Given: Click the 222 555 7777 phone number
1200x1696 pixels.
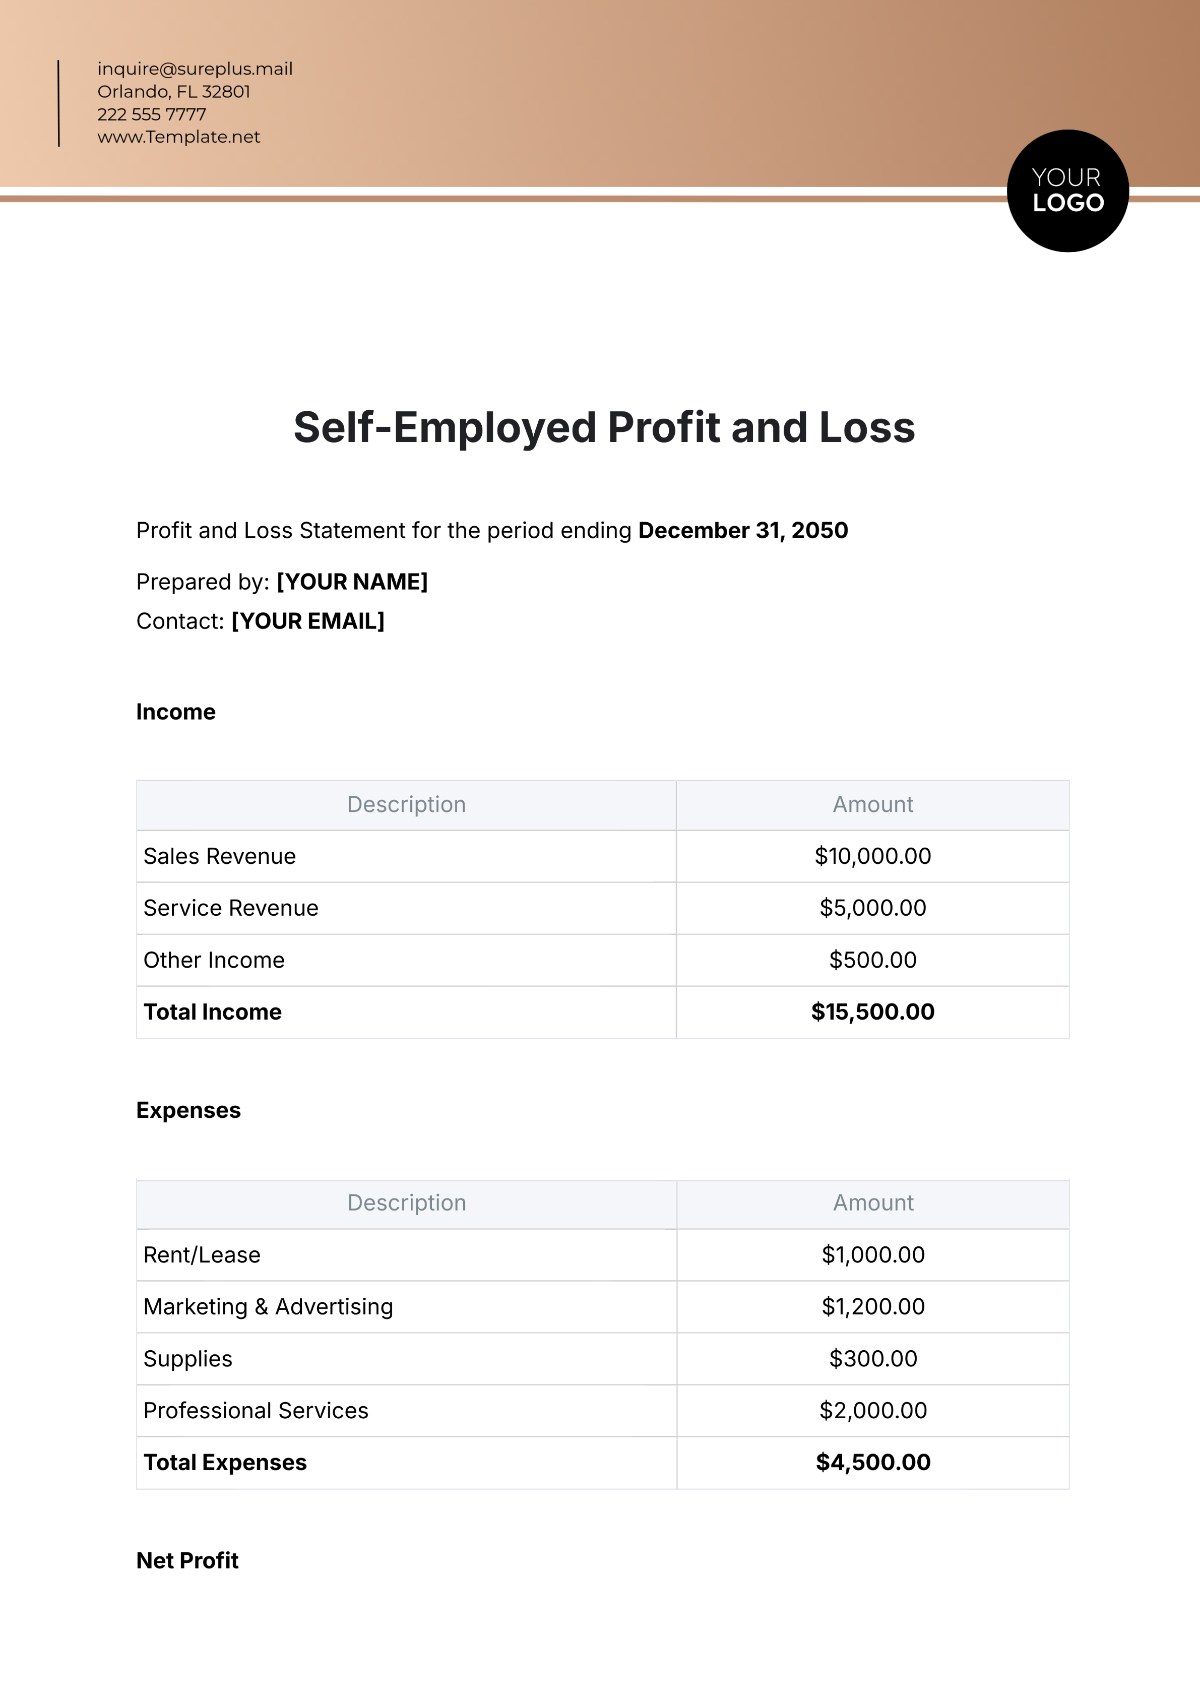Looking at the screenshot, I should tap(152, 114).
